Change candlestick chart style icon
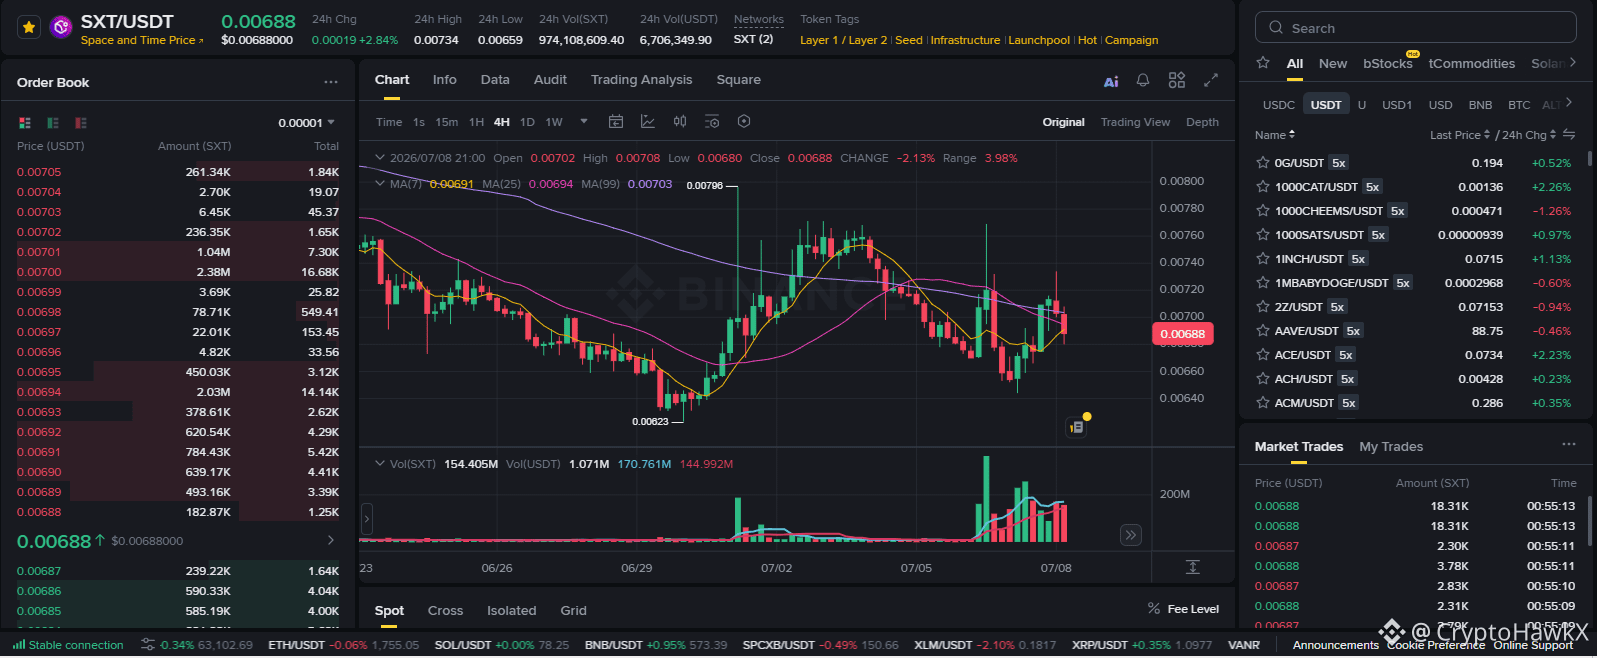 click(x=680, y=122)
